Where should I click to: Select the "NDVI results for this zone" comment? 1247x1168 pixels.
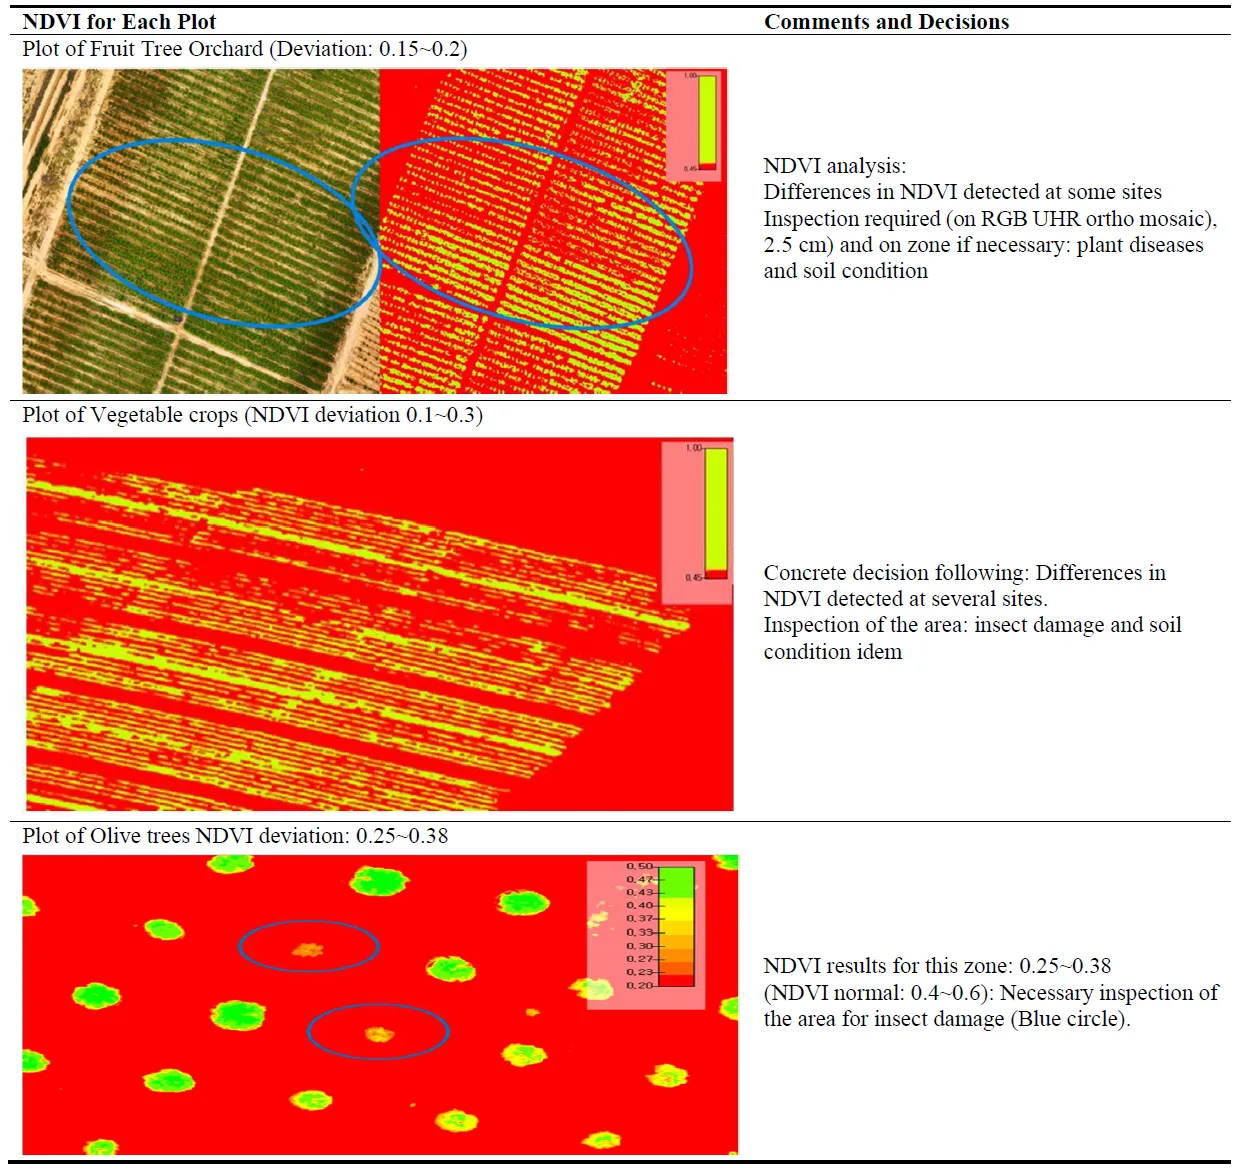tap(937, 966)
